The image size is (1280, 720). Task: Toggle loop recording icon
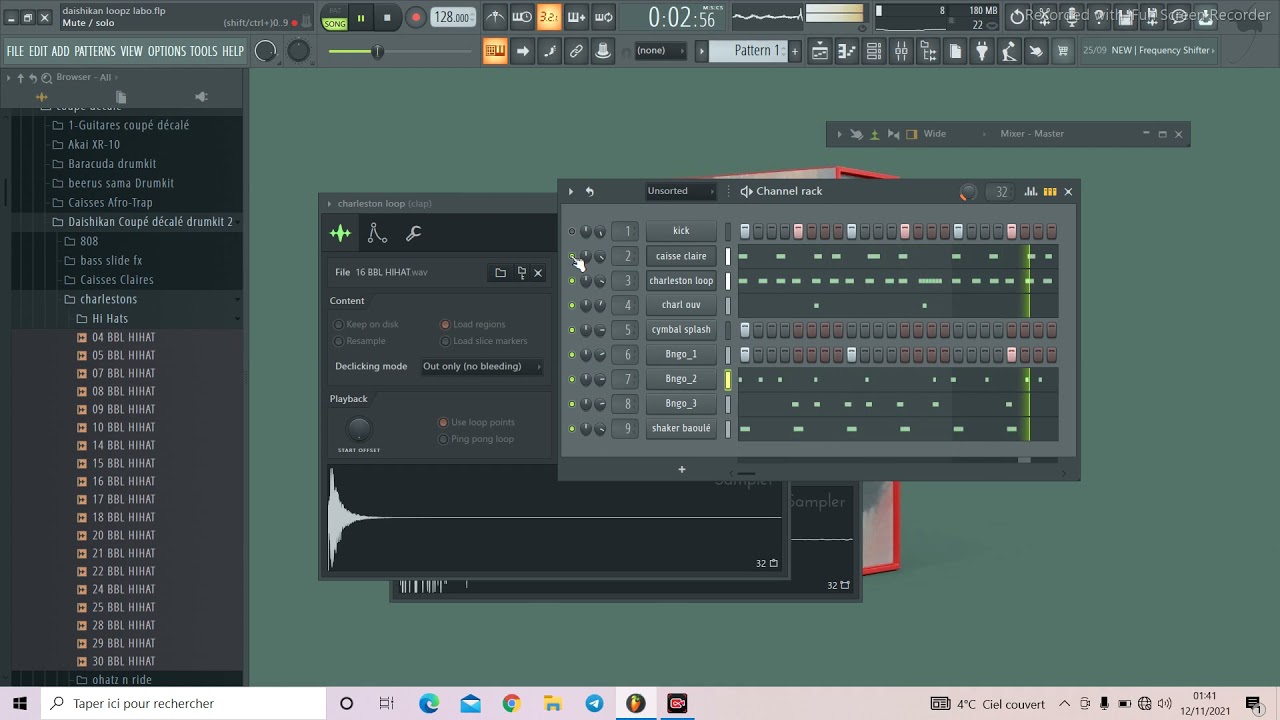[x=604, y=17]
